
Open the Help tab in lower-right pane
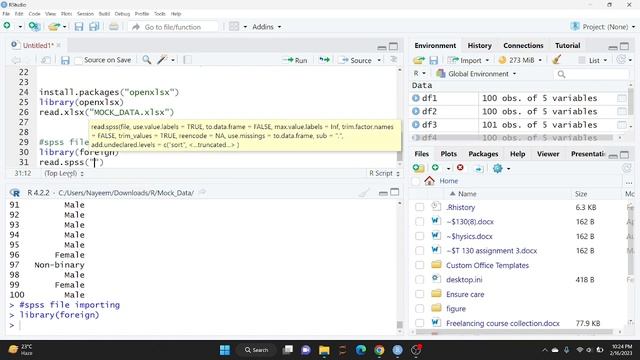(517, 154)
